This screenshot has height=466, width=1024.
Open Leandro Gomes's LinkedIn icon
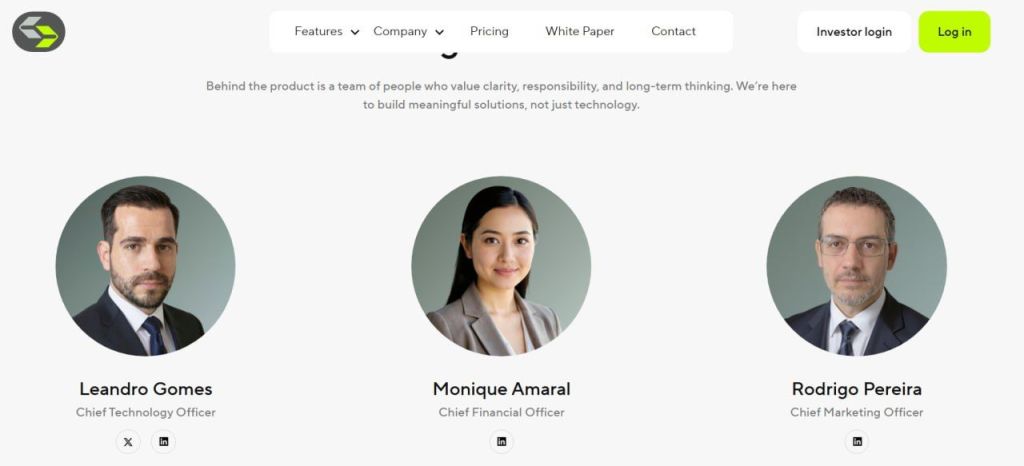pos(163,442)
